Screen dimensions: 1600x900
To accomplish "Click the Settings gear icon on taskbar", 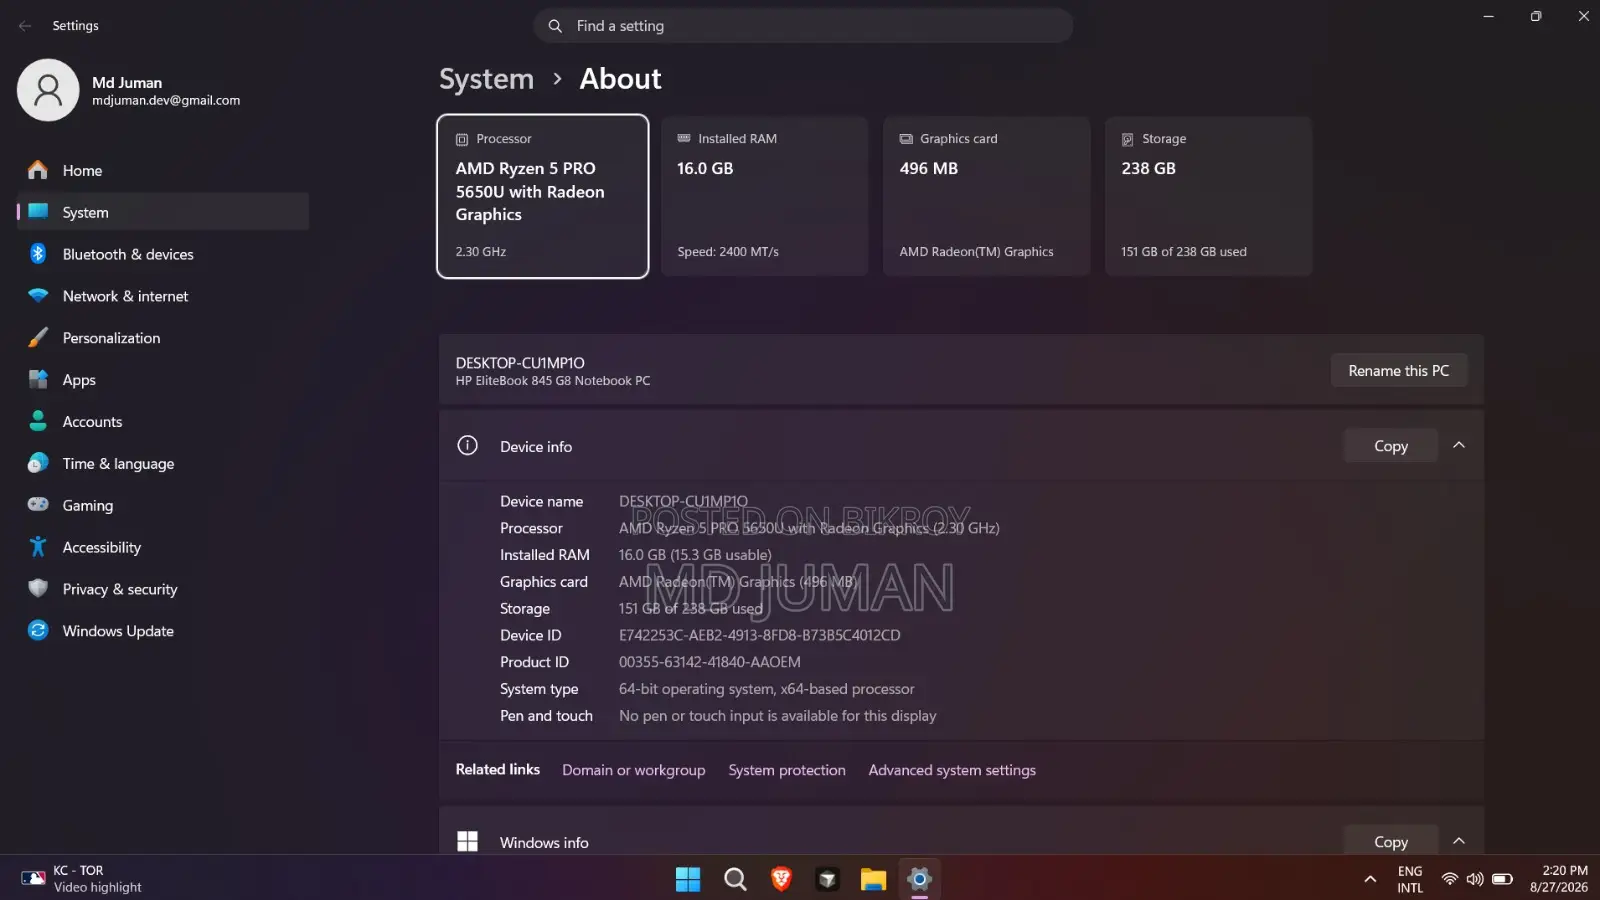I will (x=919, y=879).
